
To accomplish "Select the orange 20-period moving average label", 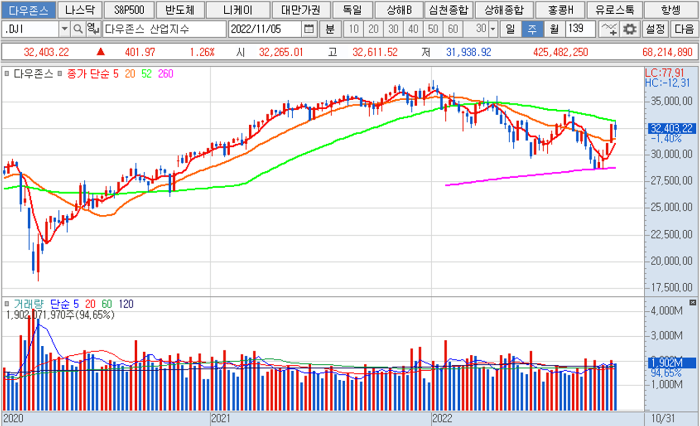I will tap(130, 74).
